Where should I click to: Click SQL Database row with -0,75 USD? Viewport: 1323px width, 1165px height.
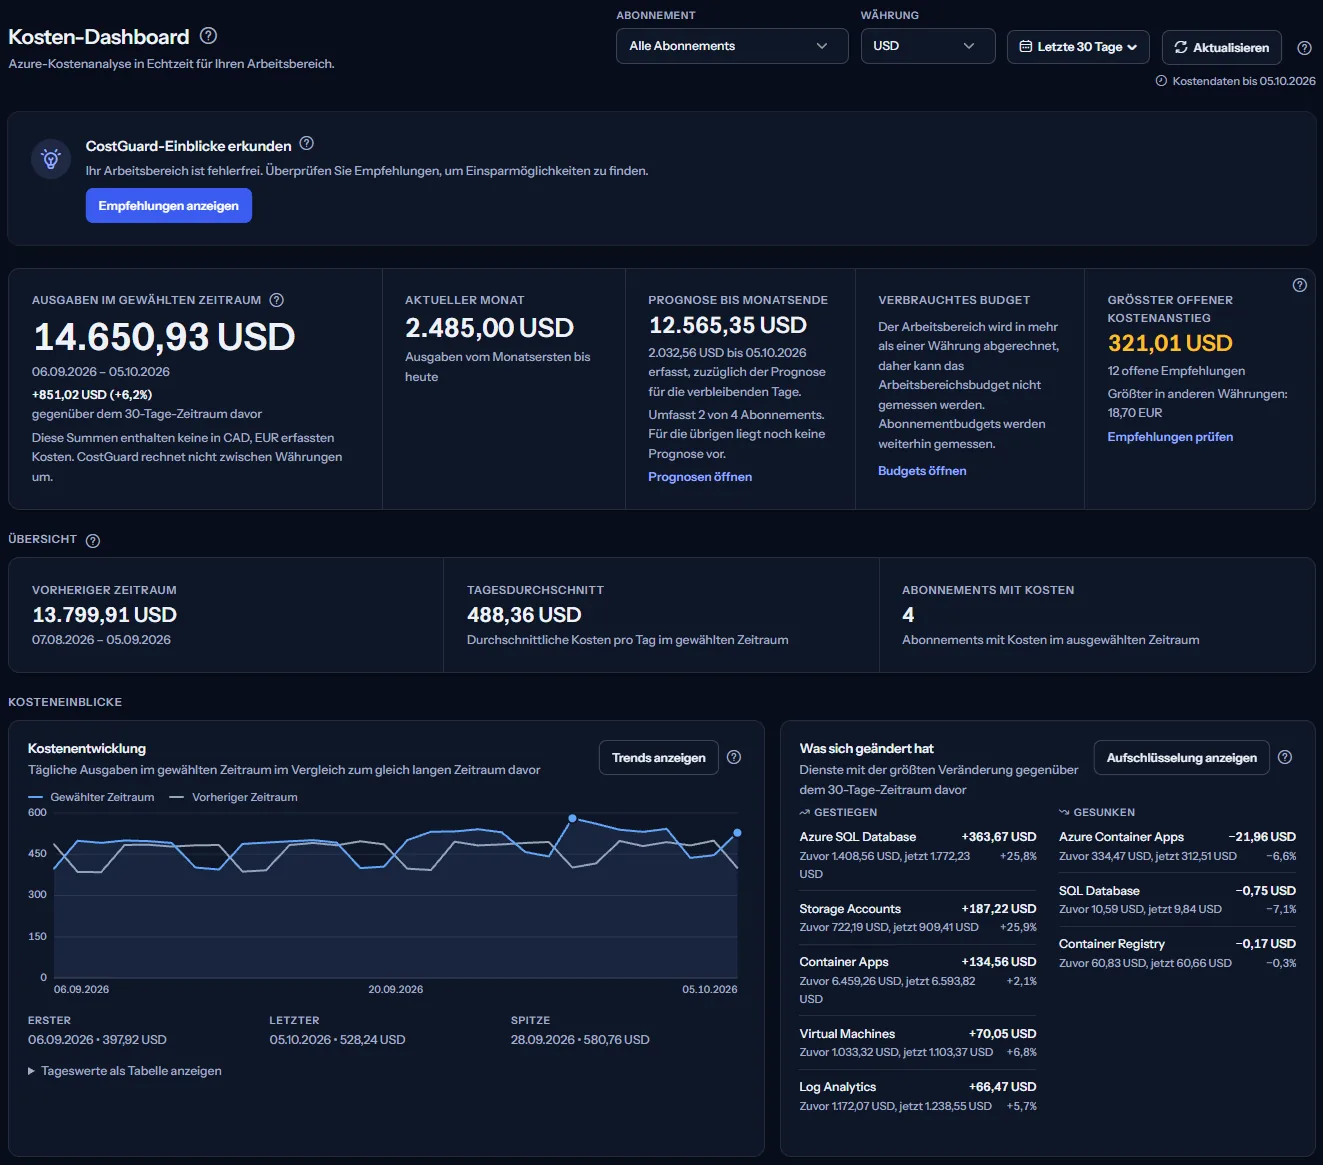[x=1177, y=900]
